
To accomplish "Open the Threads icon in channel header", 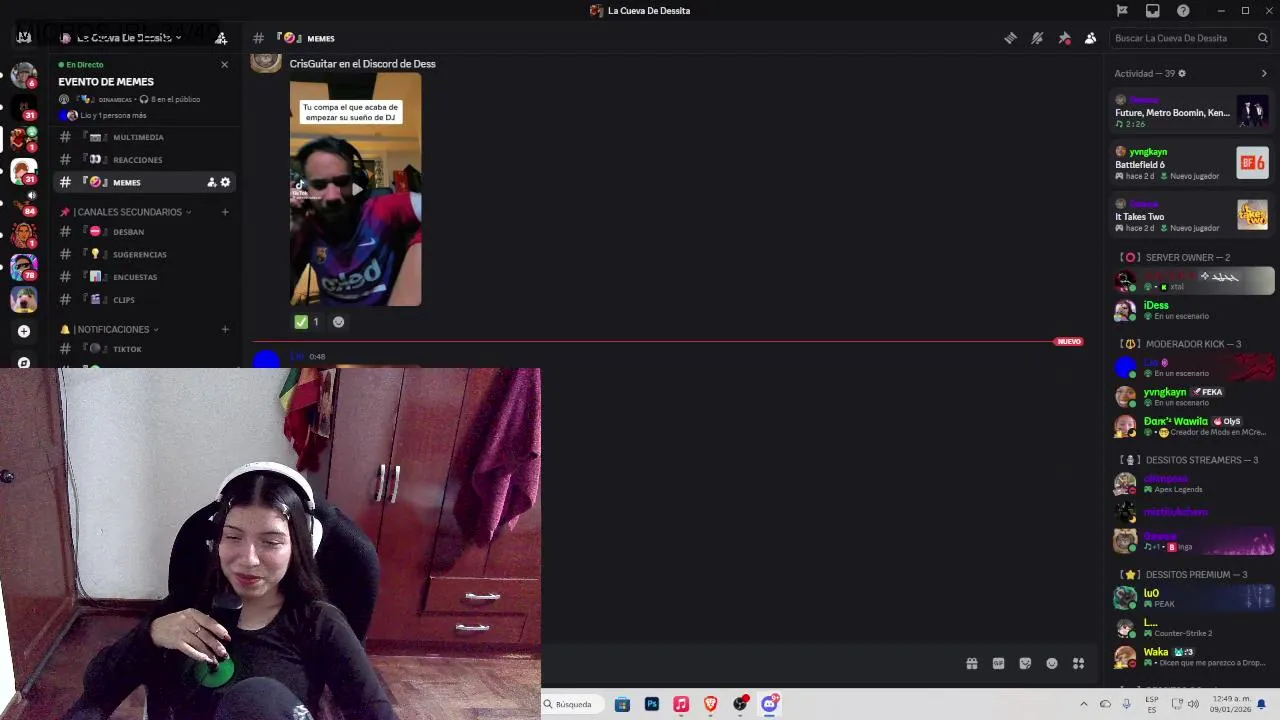I will pos(1010,38).
